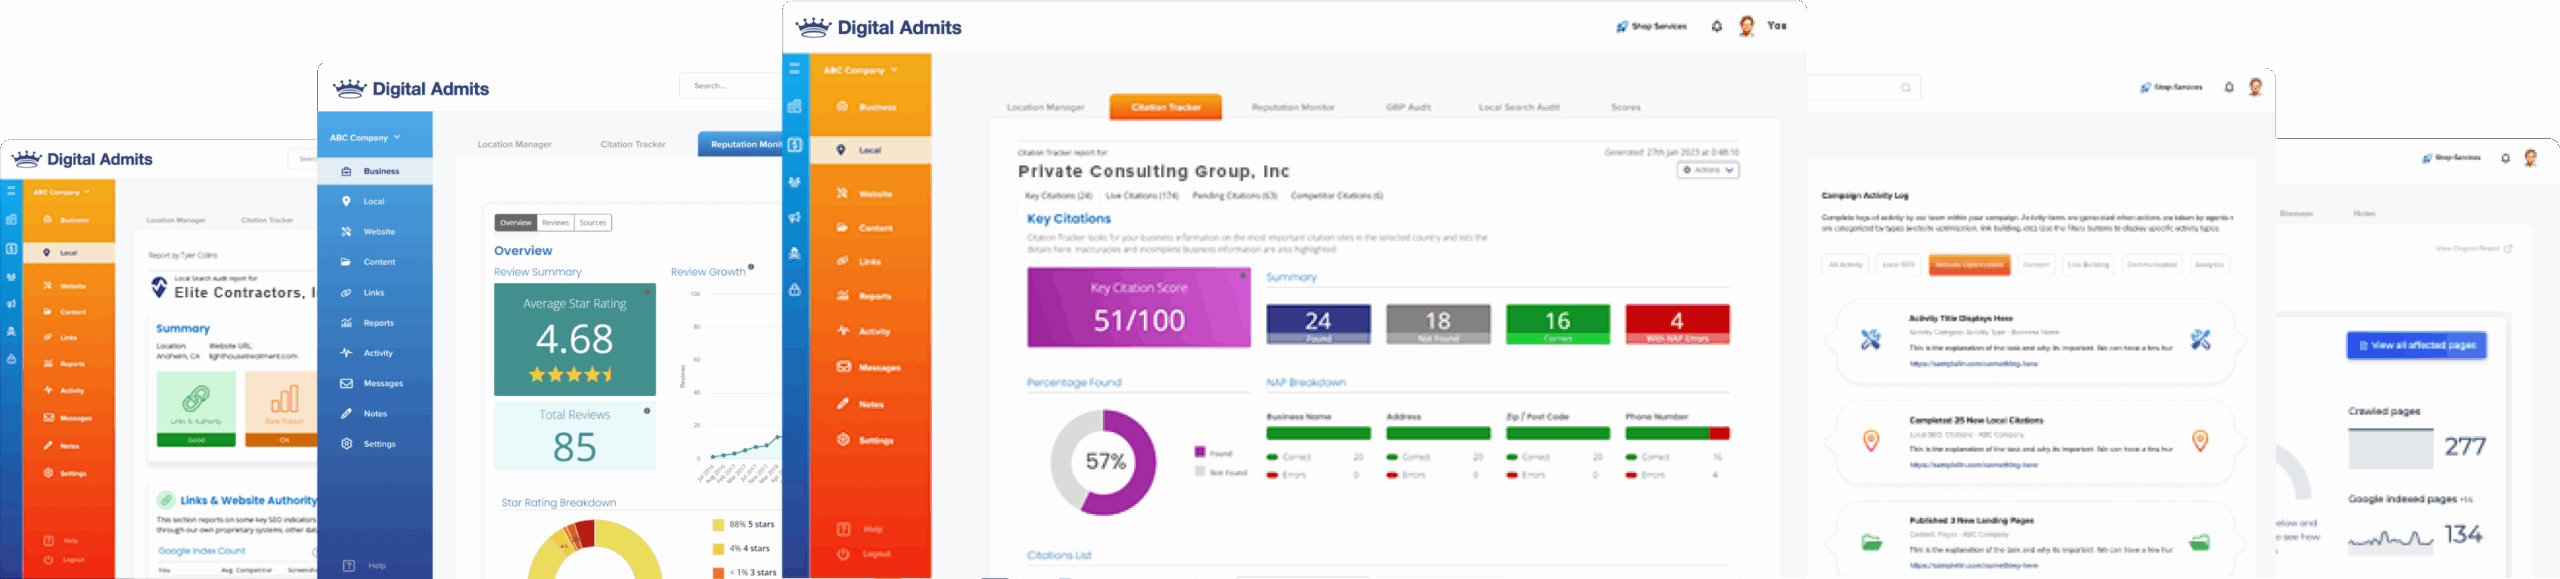This screenshot has width=2560, height=579.
Task: Select the Reviews segment in the Reputation Monitor window
Action: [x=556, y=223]
